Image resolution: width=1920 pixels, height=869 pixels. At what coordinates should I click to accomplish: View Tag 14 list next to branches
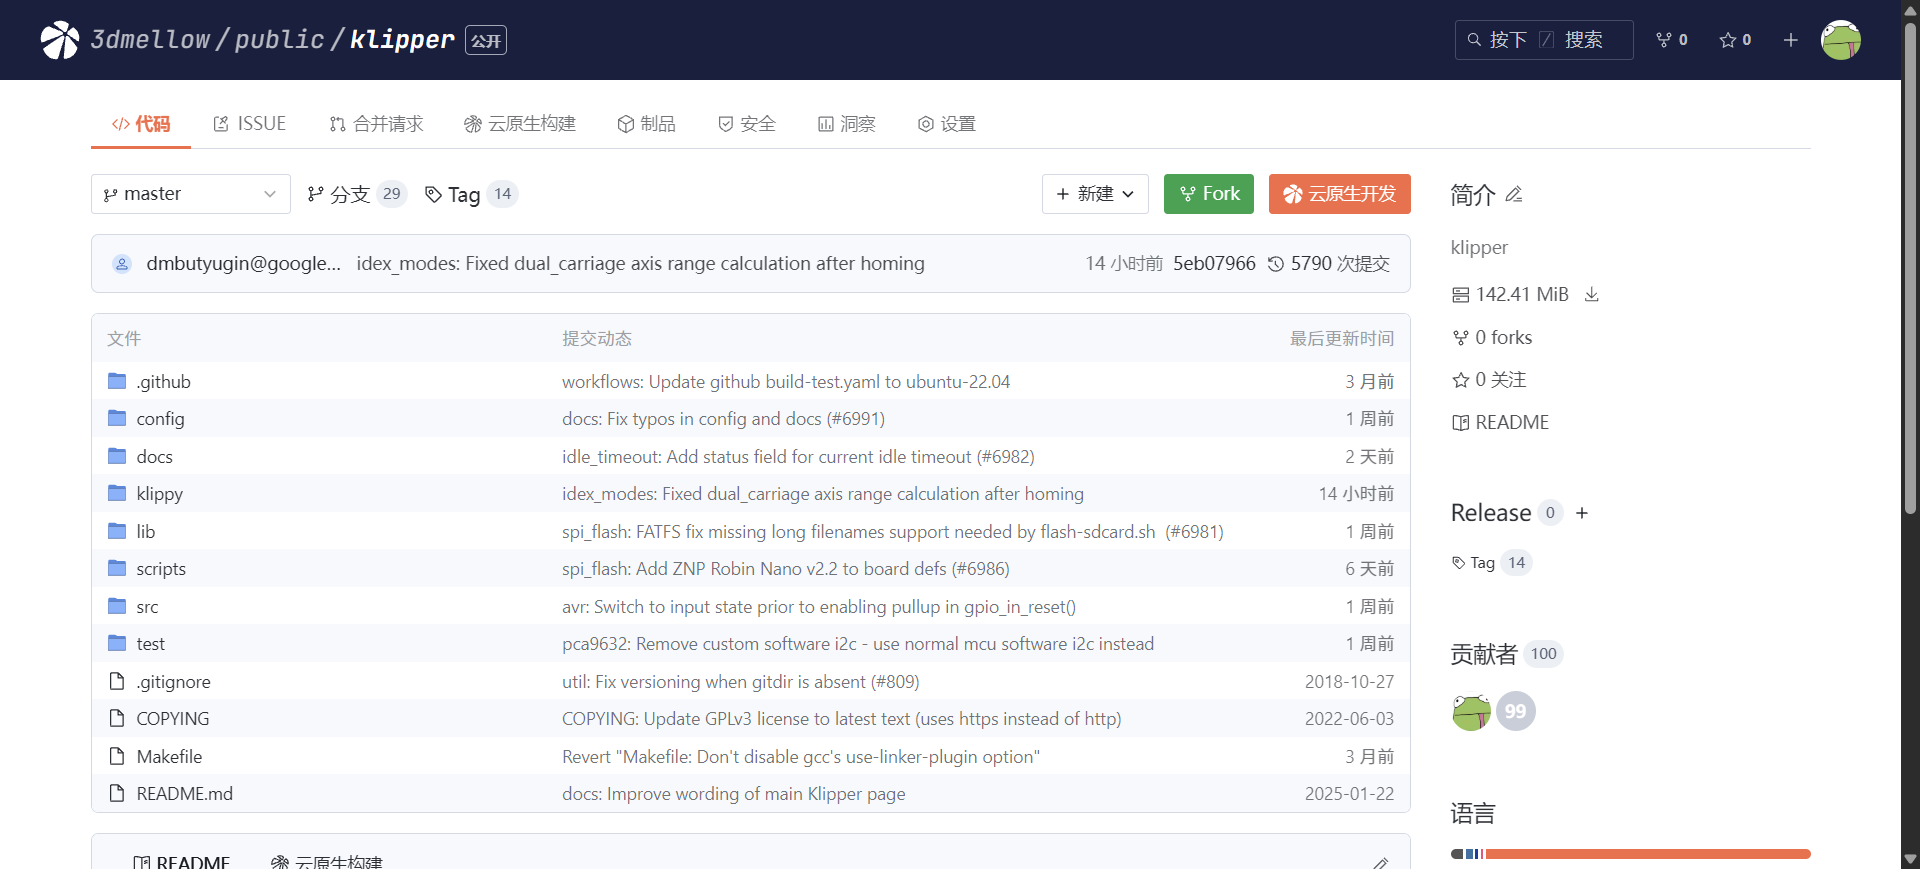point(471,194)
